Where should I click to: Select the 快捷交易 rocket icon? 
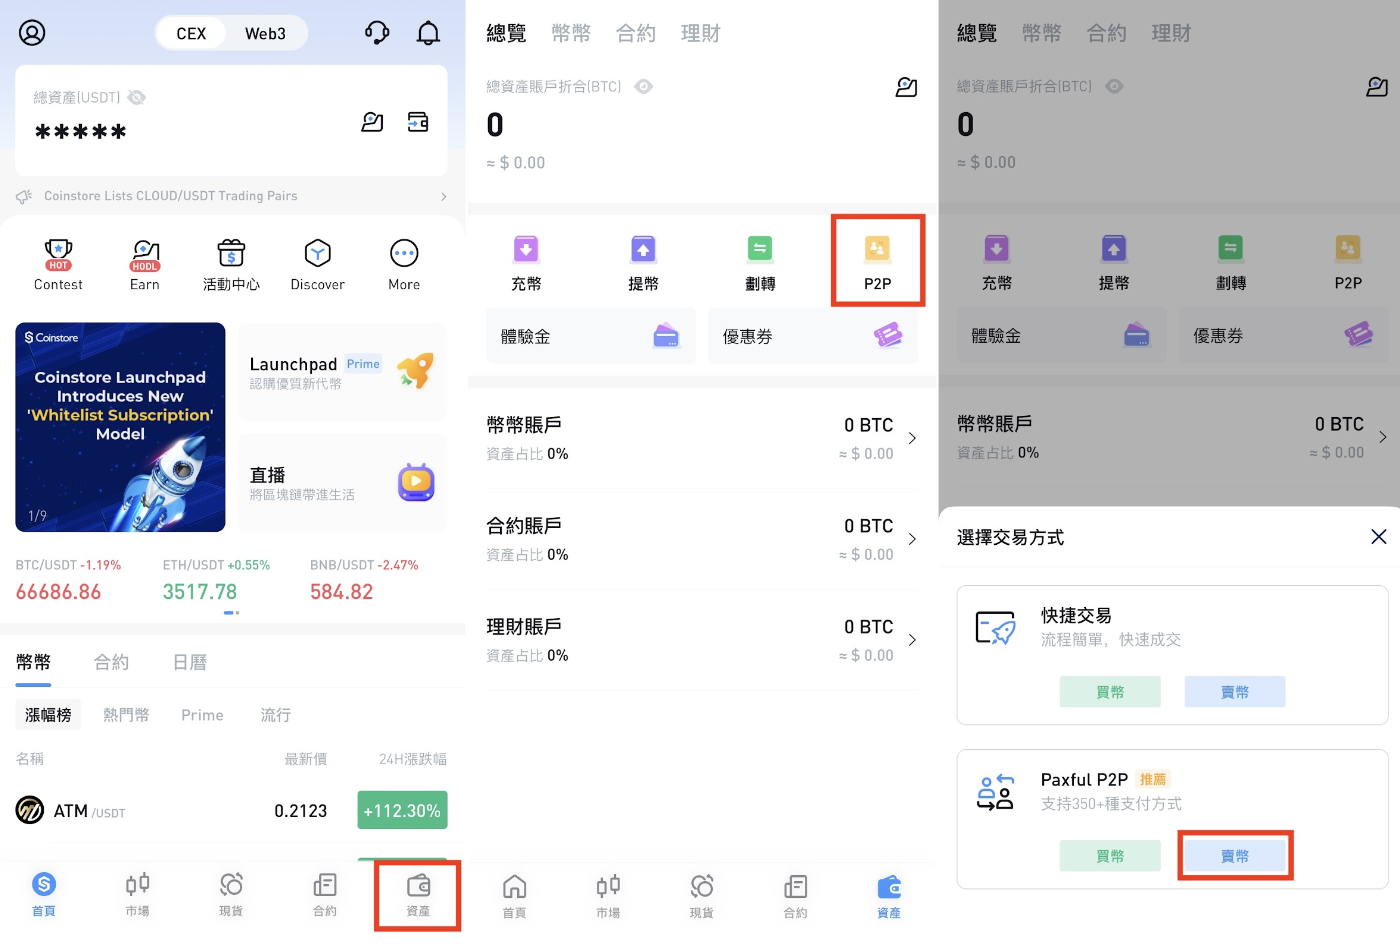(x=996, y=628)
